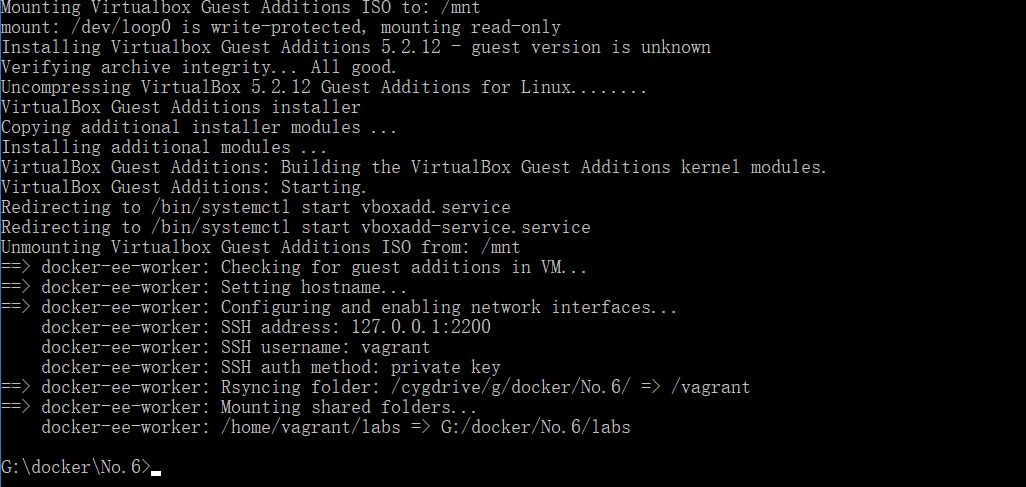The height and width of the screenshot is (487, 1026).
Task: Click the "Building the VirtualBox Guest Additions kernel modules" line
Action: tap(414, 167)
